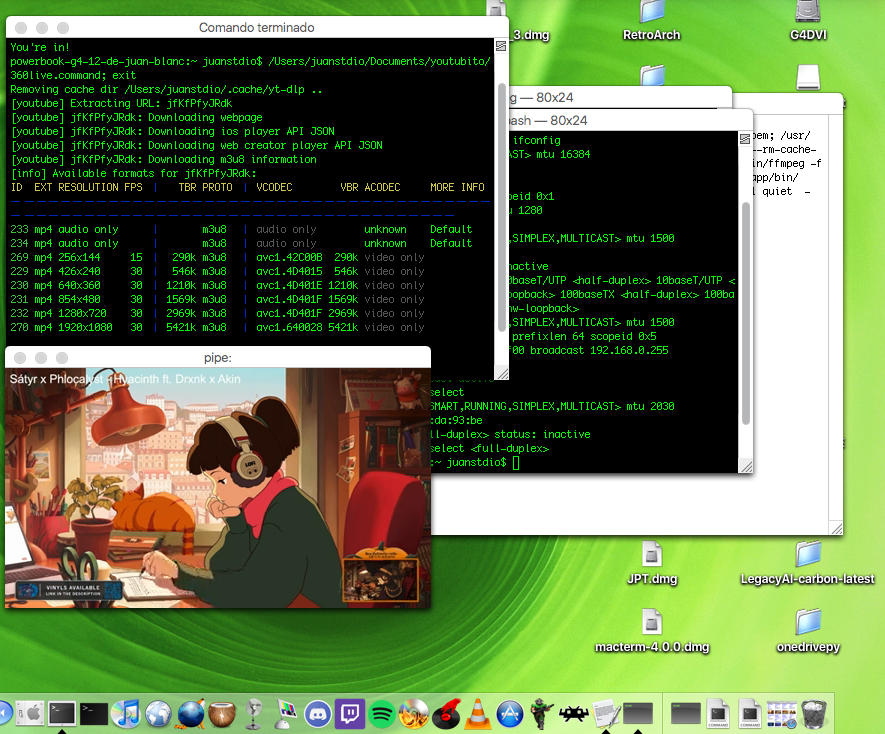Click resize grip of white background window
885x734 pixels.
[836, 528]
